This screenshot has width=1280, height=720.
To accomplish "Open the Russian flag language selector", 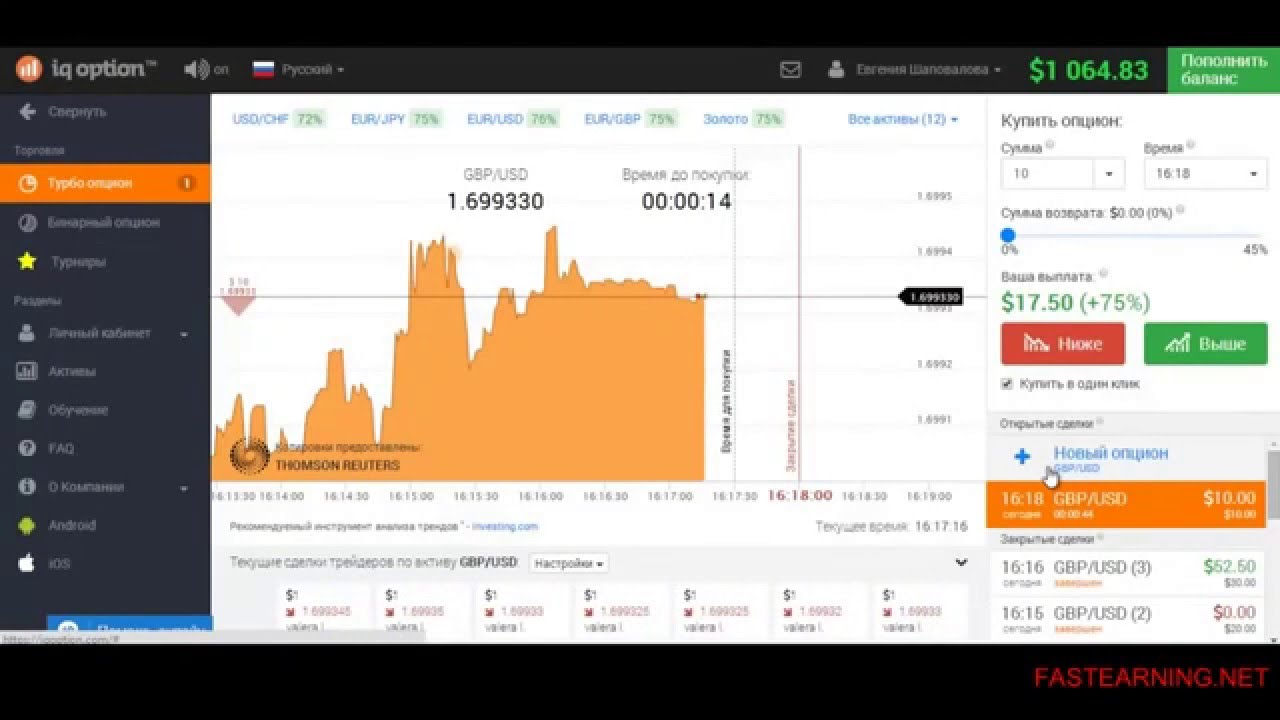I will (x=298, y=69).
